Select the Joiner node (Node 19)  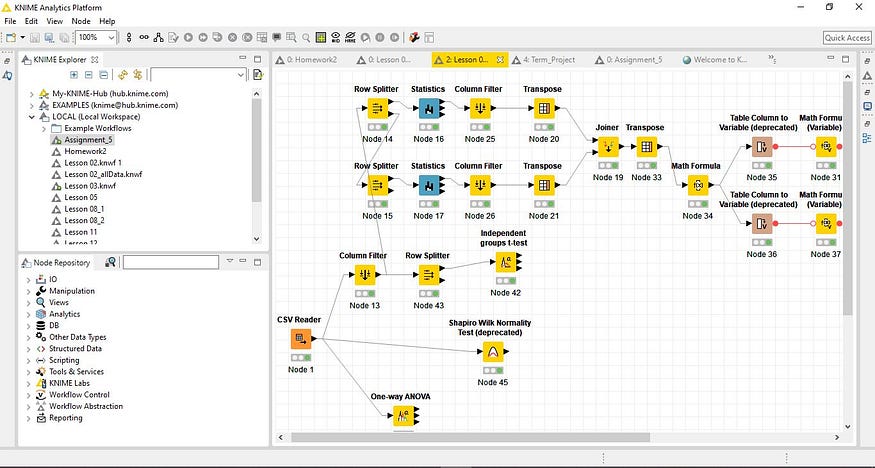(608, 147)
